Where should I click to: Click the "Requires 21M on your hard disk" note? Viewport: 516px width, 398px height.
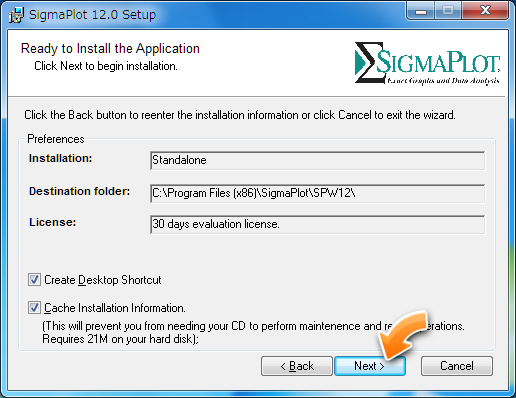coord(120,339)
